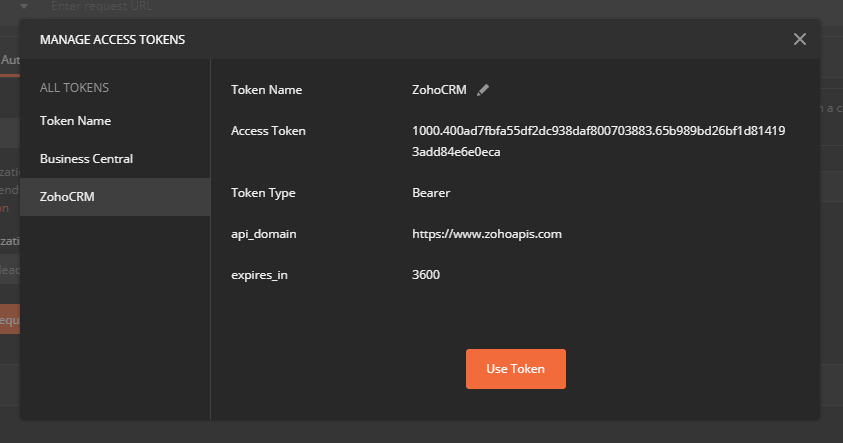Choose the 'Token Name' entry in the sidebar list

[75, 121]
